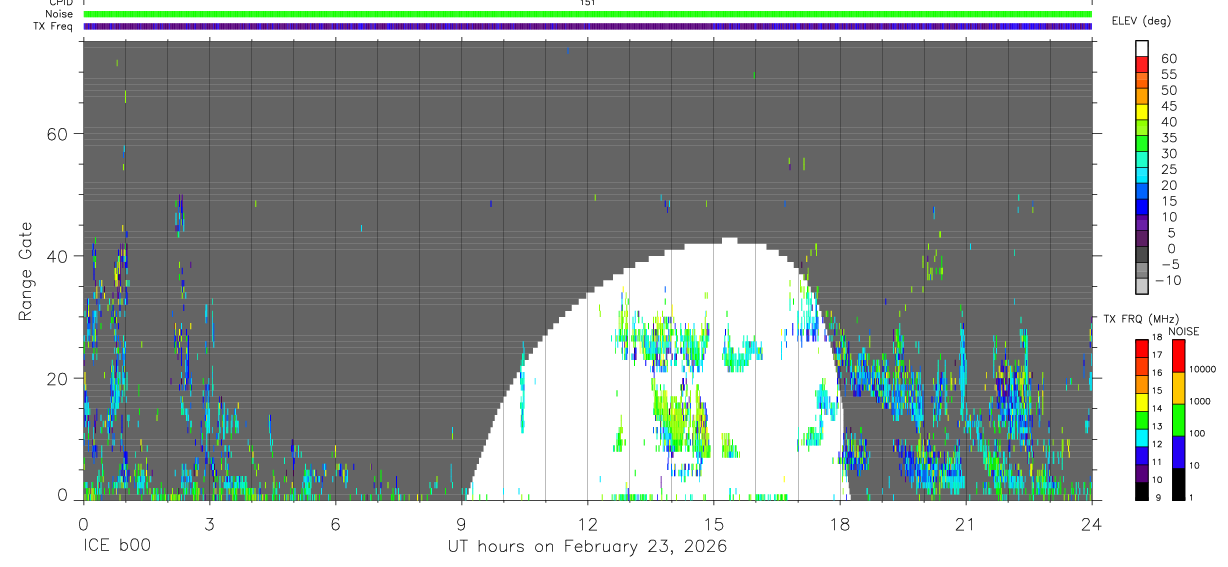Image resolution: width=1228 pixels, height=567 pixels.
Task: Click the orange swatch in NOISE color bar
Action: pos(1178,387)
